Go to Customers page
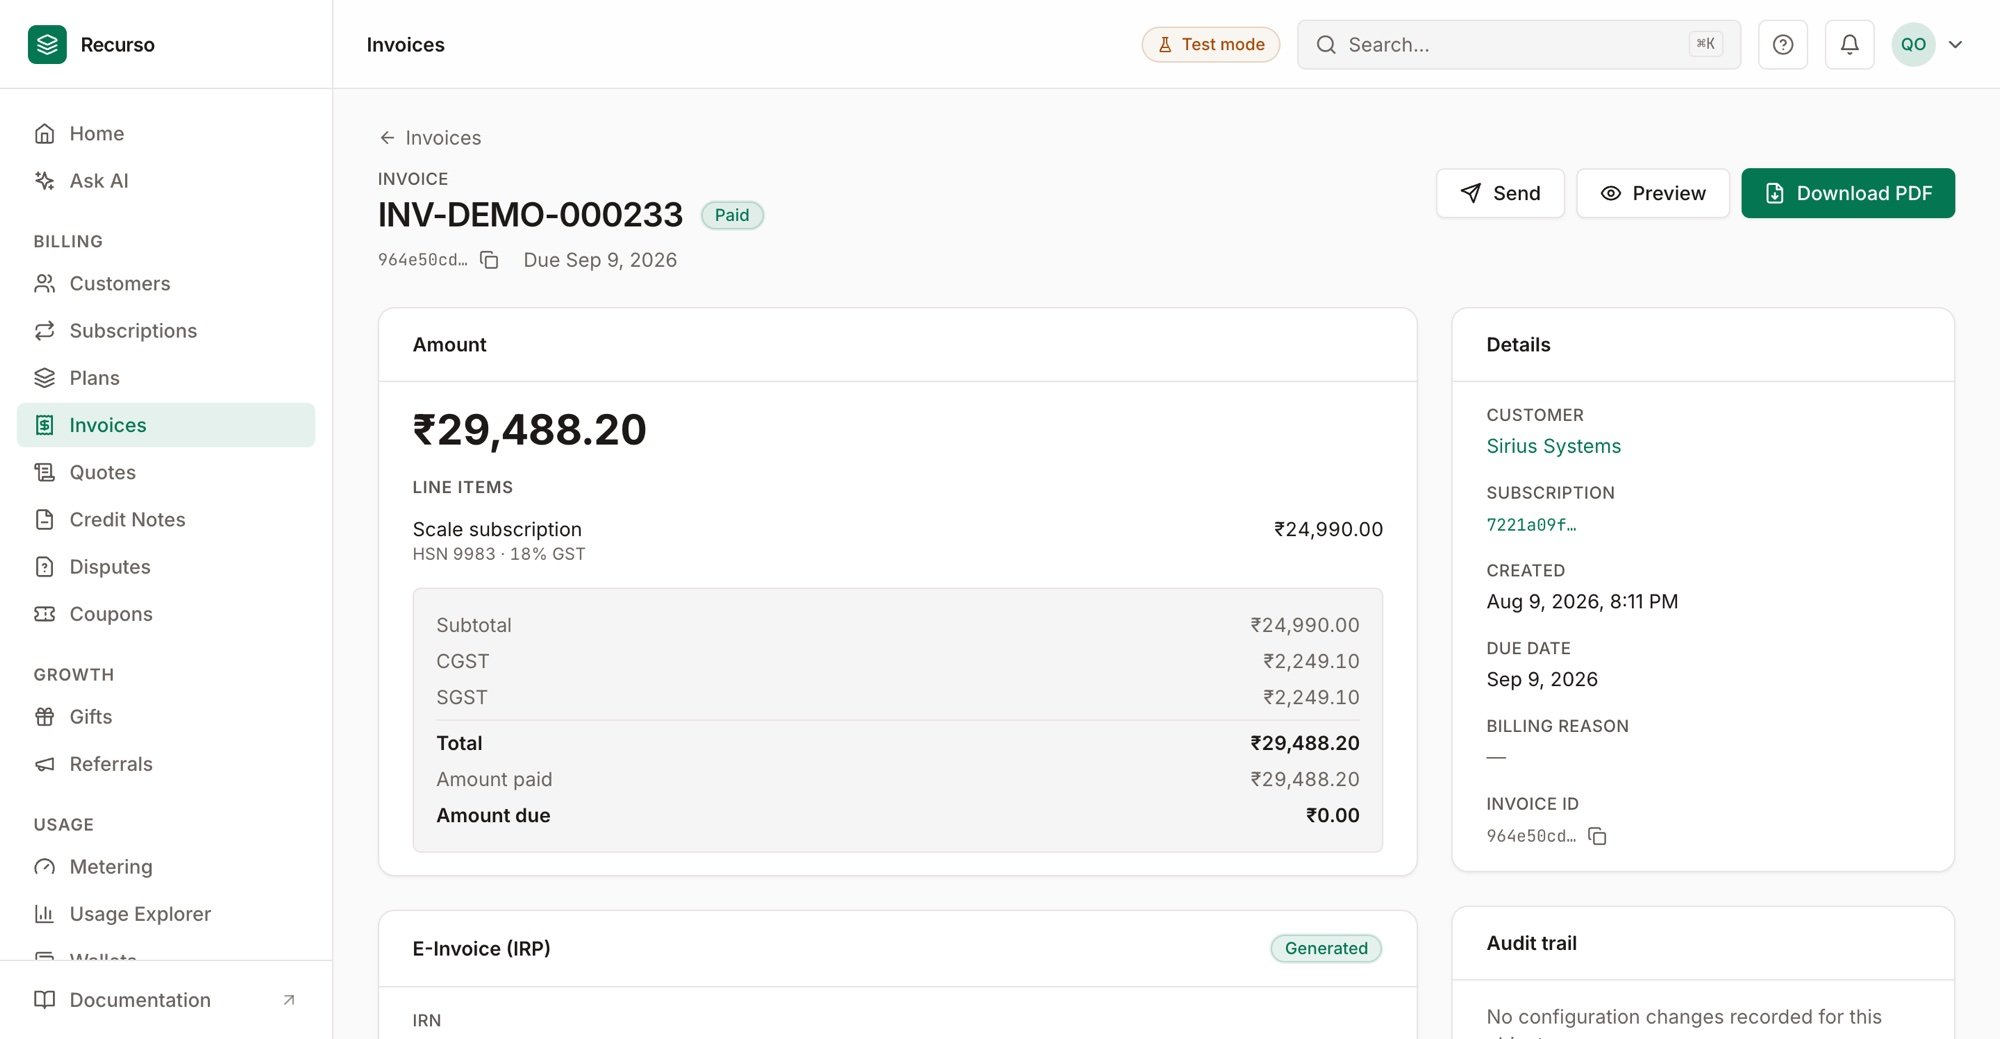2000x1039 pixels. click(x=166, y=283)
